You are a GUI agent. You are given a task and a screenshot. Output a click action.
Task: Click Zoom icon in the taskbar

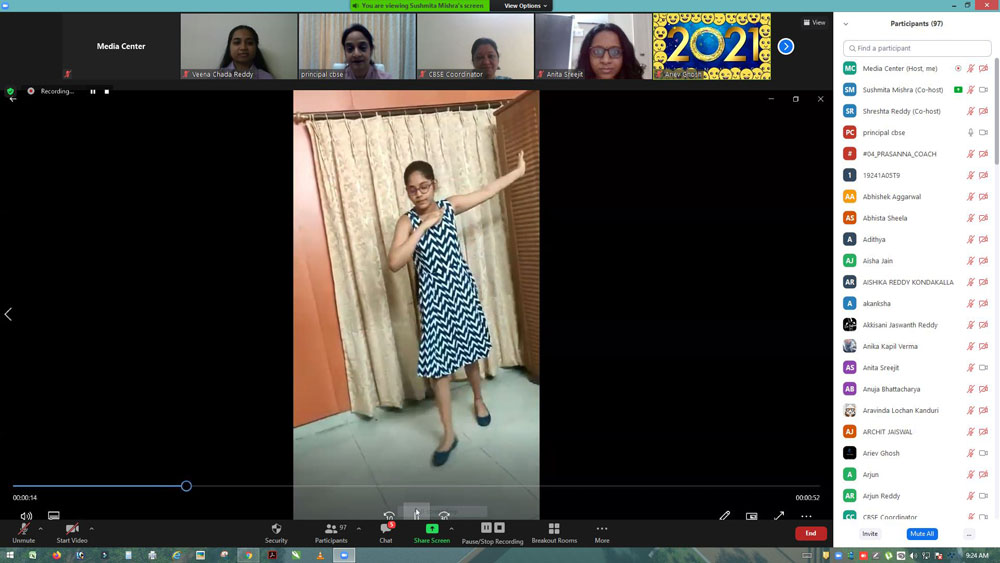[x=344, y=555]
